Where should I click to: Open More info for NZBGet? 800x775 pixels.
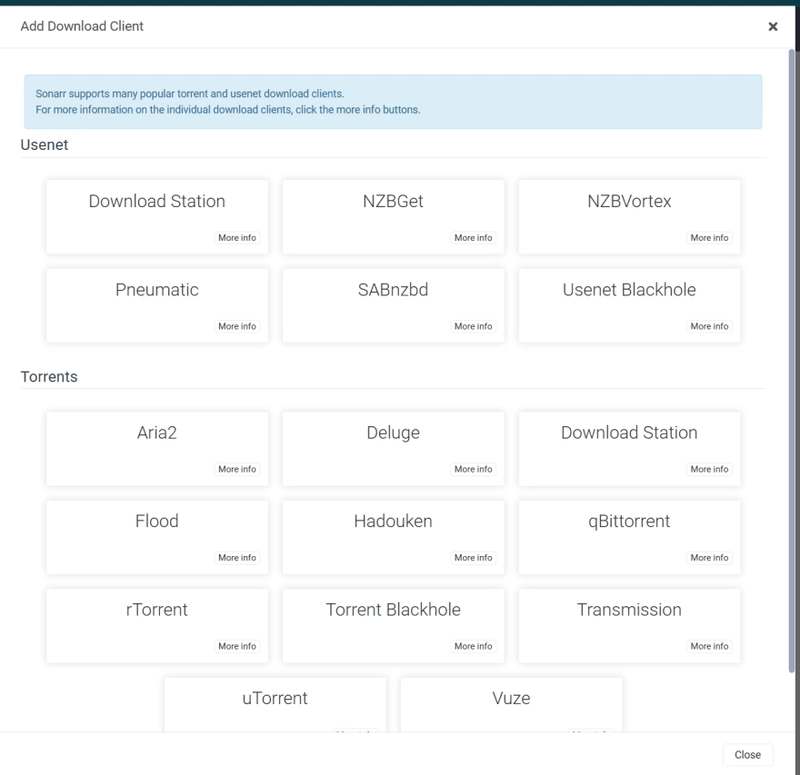(473, 238)
